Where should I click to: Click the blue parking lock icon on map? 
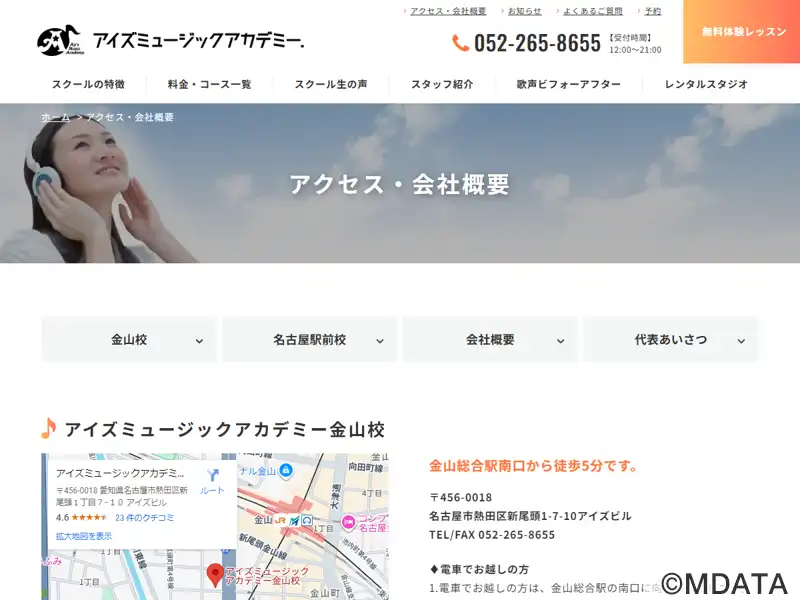point(287,470)
